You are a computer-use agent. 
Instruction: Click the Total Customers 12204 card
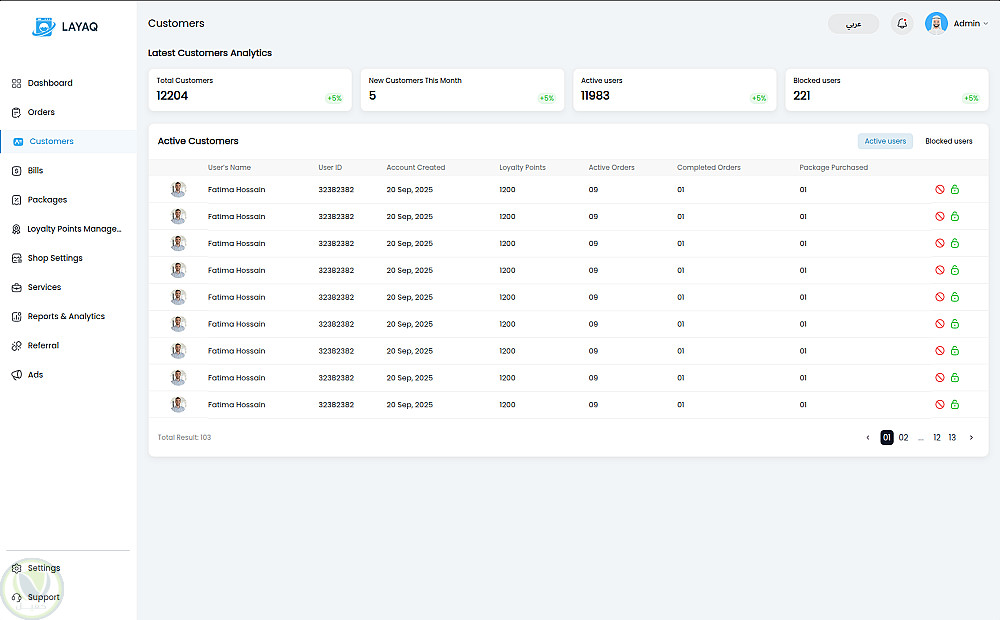pos(250,90)
